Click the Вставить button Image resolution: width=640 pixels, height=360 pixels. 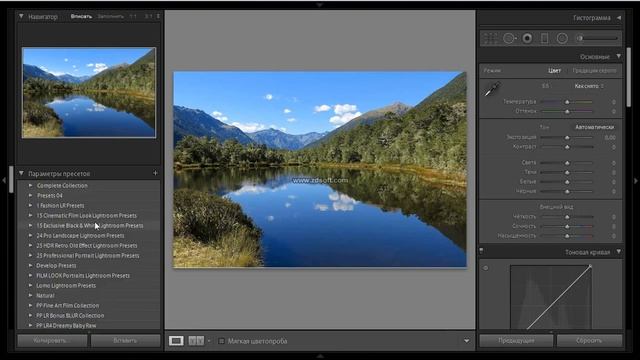(126, 340)
